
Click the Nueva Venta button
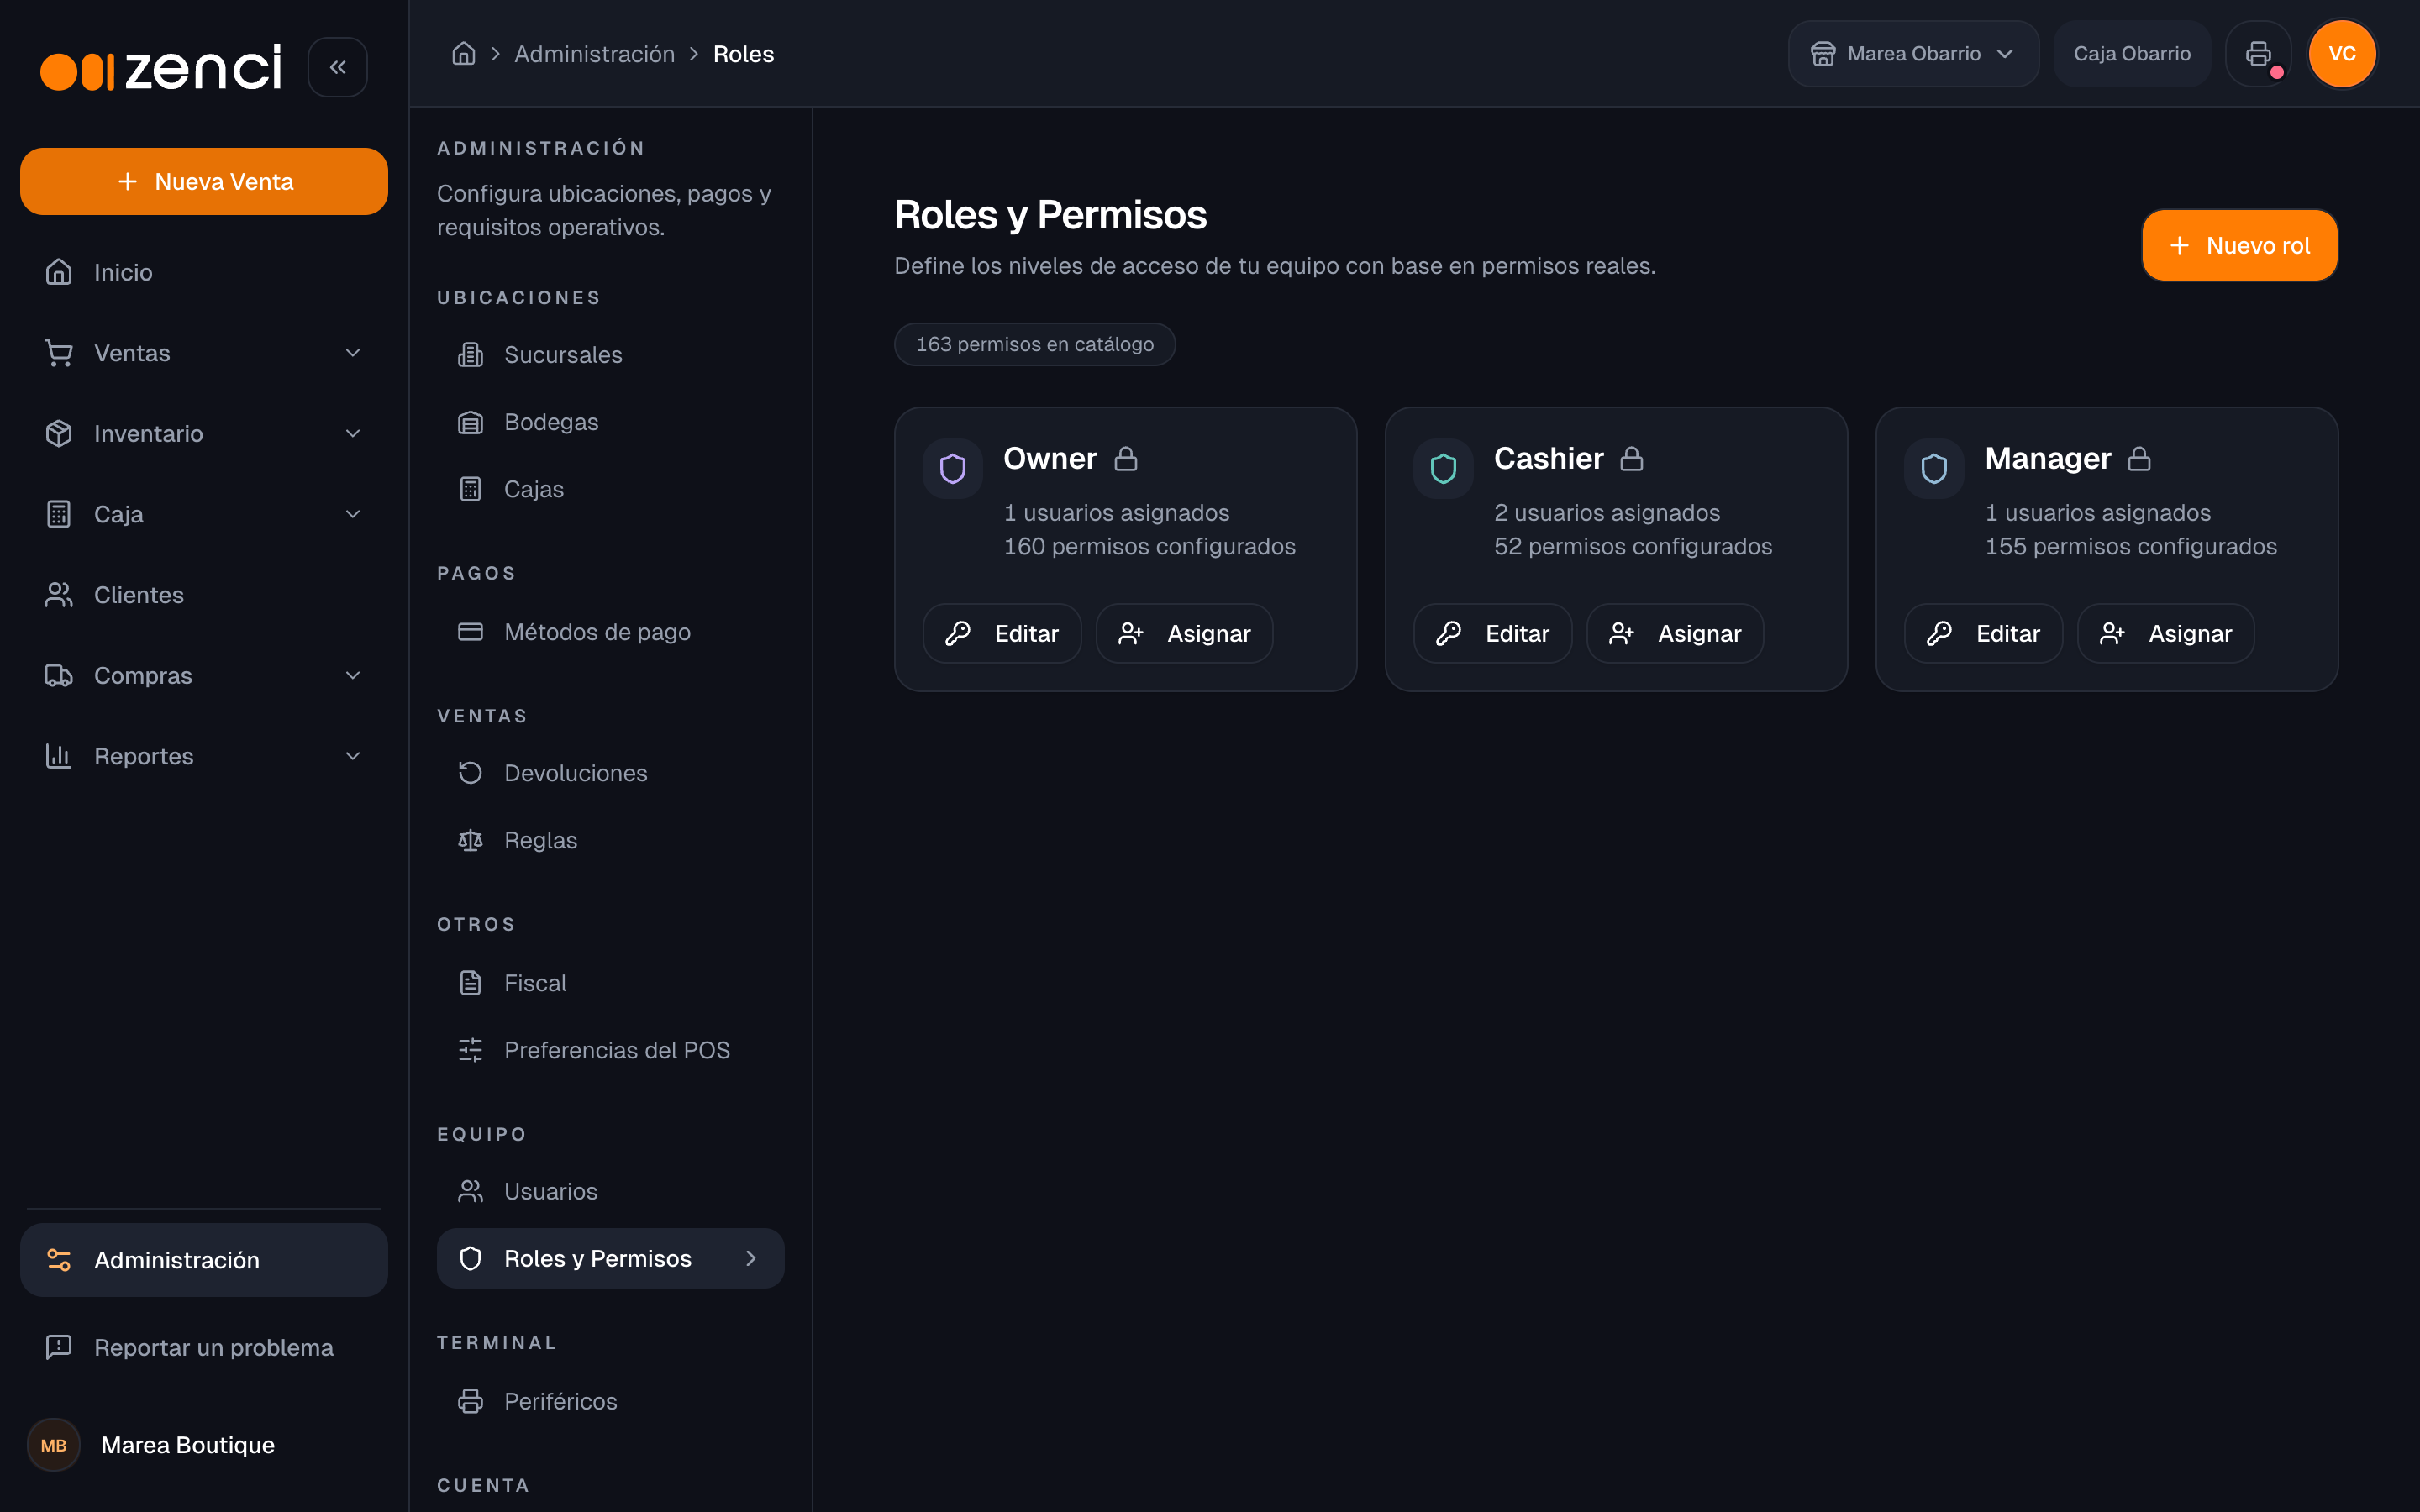(x=204, y=181)
